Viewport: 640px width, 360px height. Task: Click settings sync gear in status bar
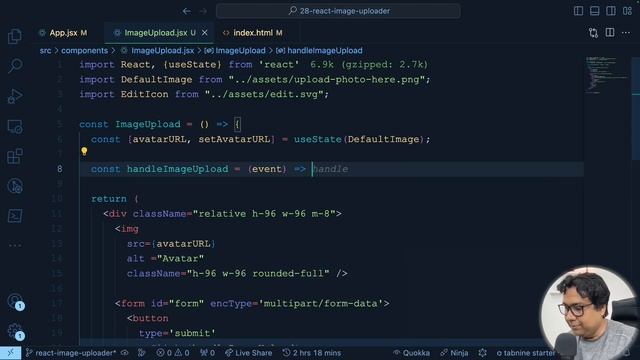click(482, 353)
